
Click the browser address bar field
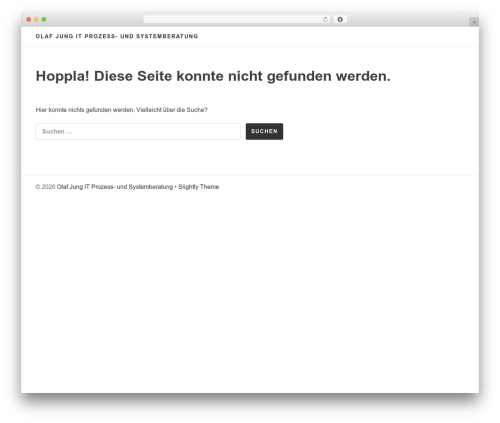[x=237, y=19]
